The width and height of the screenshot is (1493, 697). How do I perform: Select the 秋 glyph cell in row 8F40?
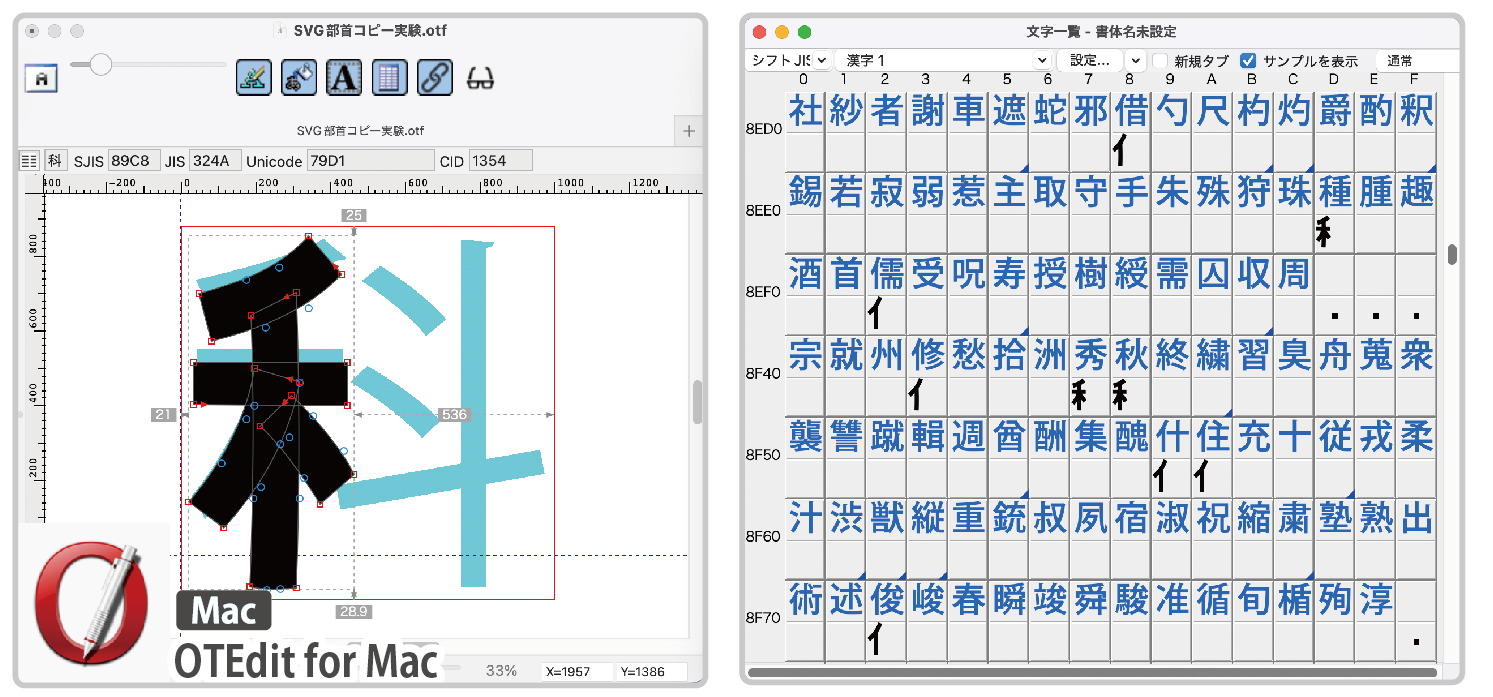coord(1130,356)
